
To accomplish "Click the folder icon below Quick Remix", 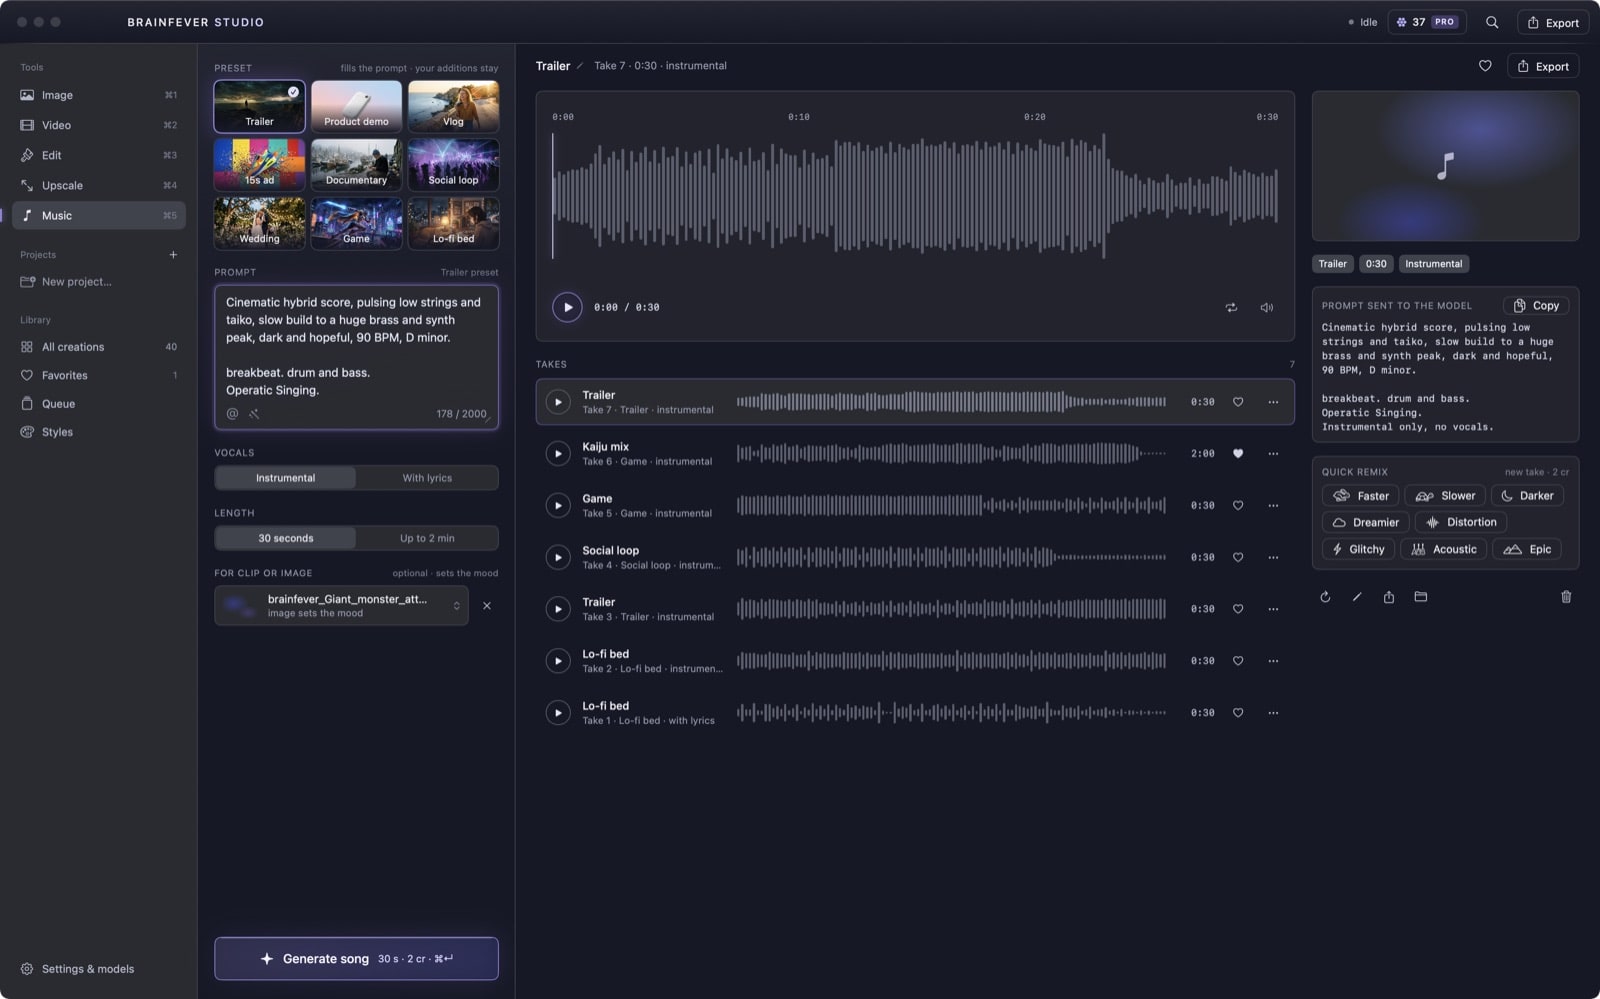I will click(x=1421, y=597).
